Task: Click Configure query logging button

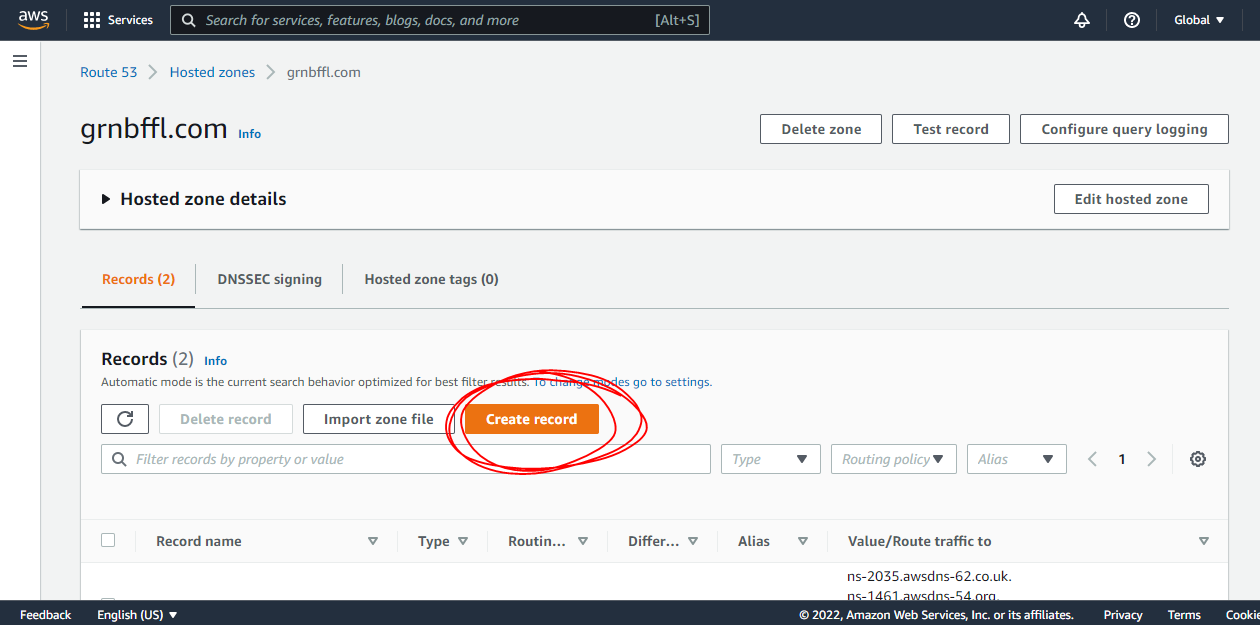Action: (x=1124, y=129)
